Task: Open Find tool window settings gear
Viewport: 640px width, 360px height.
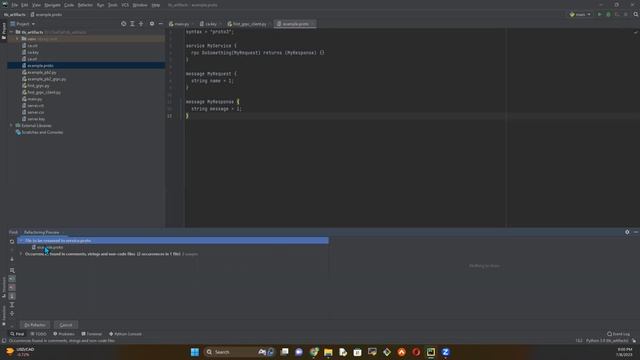Action: pos(627,232)
